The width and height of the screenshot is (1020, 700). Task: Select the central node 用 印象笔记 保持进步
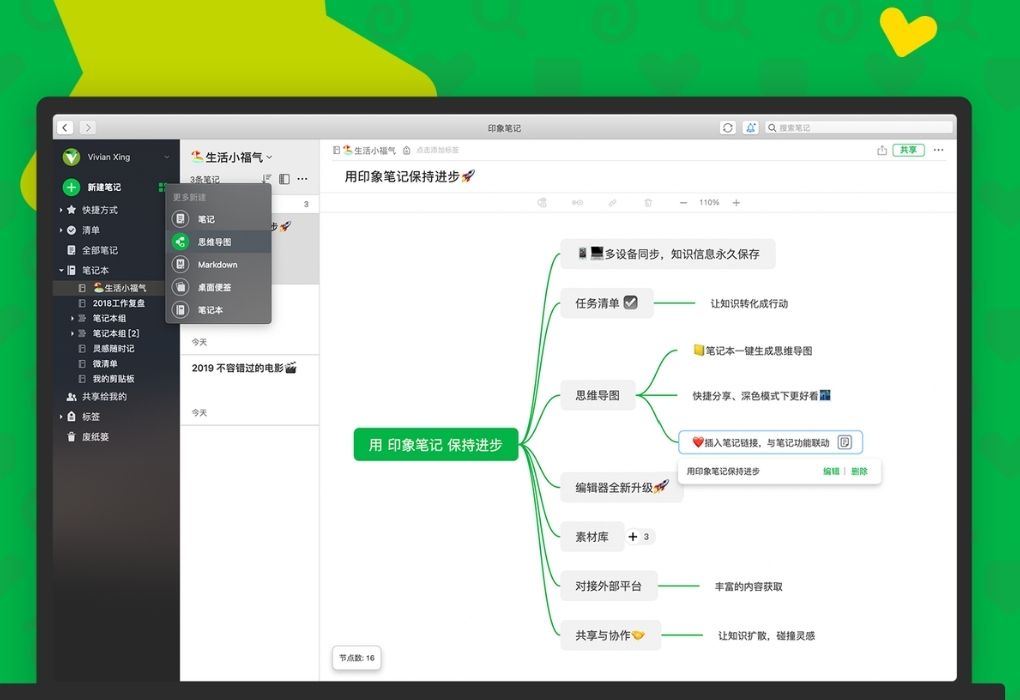(x=436, y=444)
